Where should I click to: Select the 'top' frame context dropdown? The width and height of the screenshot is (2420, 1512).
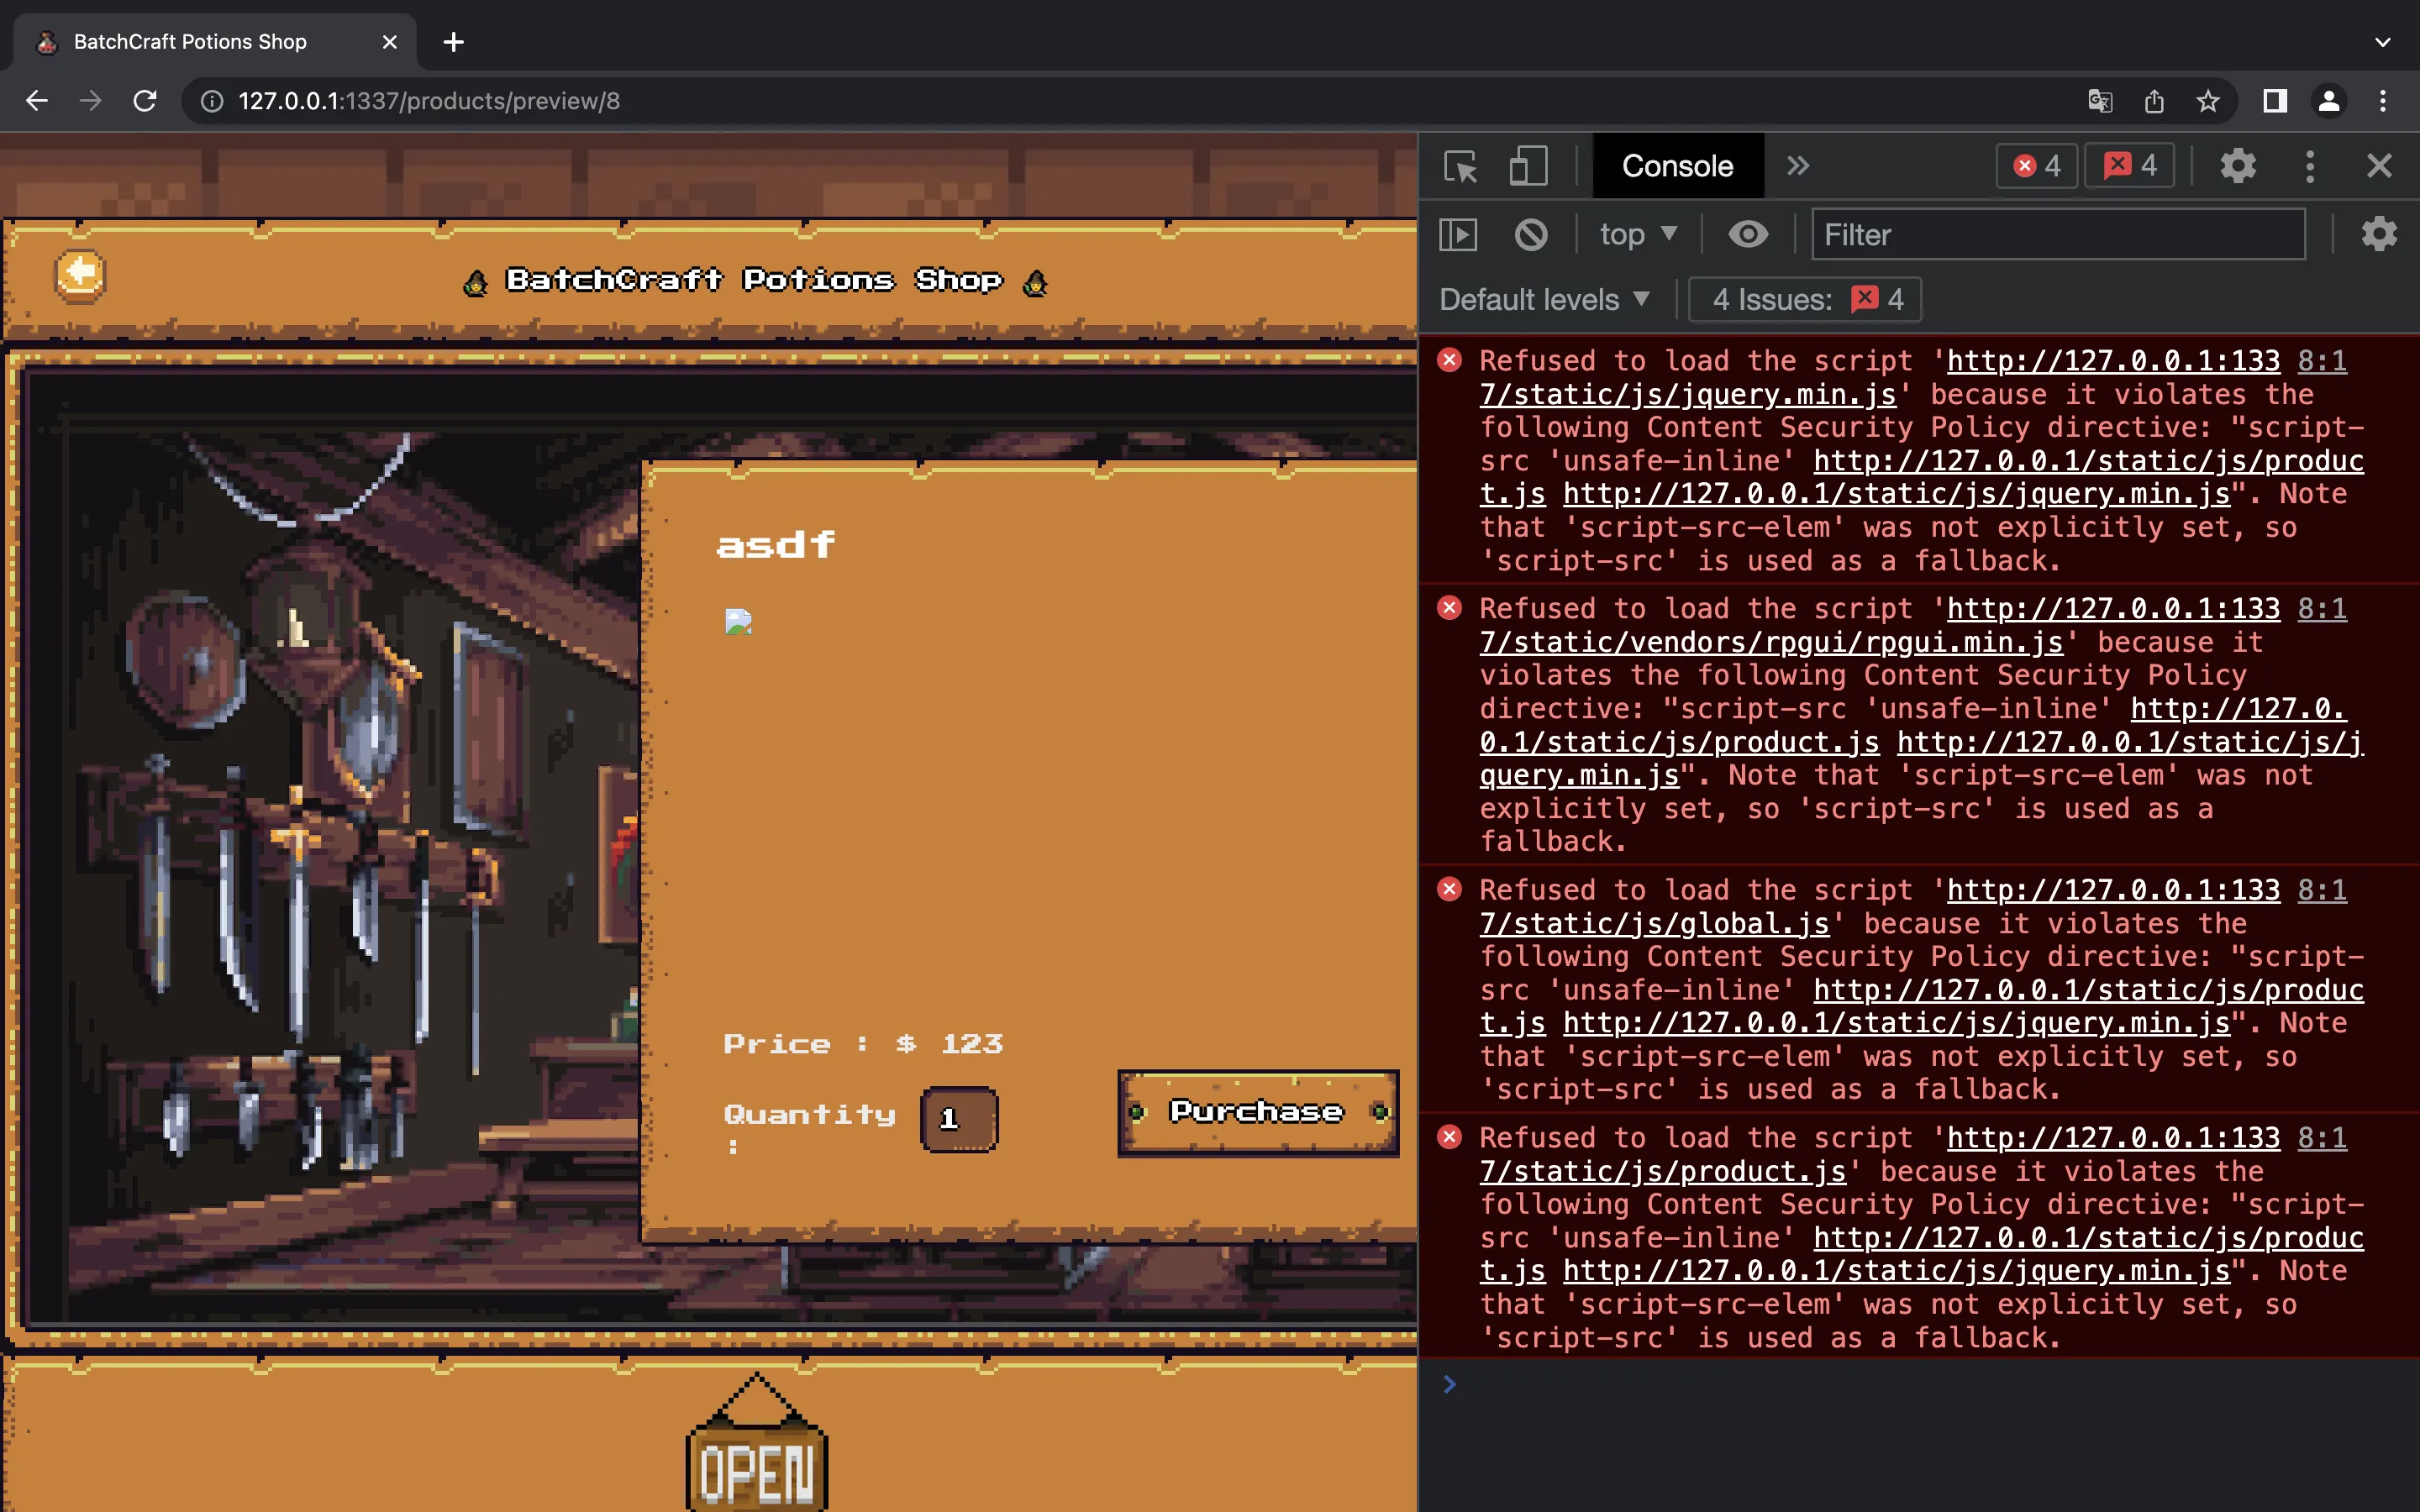(1638, 234)
